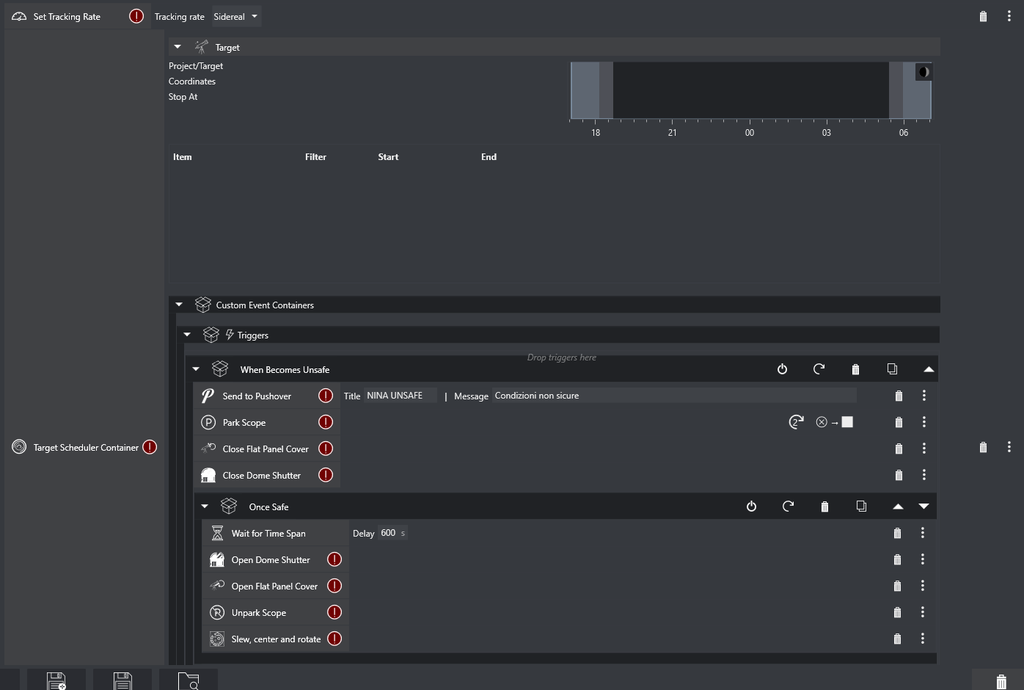This screenshot has width=1024, height=690.
Task: Click the save sequence as floppy-plus icon
Action: pos(56,681)
